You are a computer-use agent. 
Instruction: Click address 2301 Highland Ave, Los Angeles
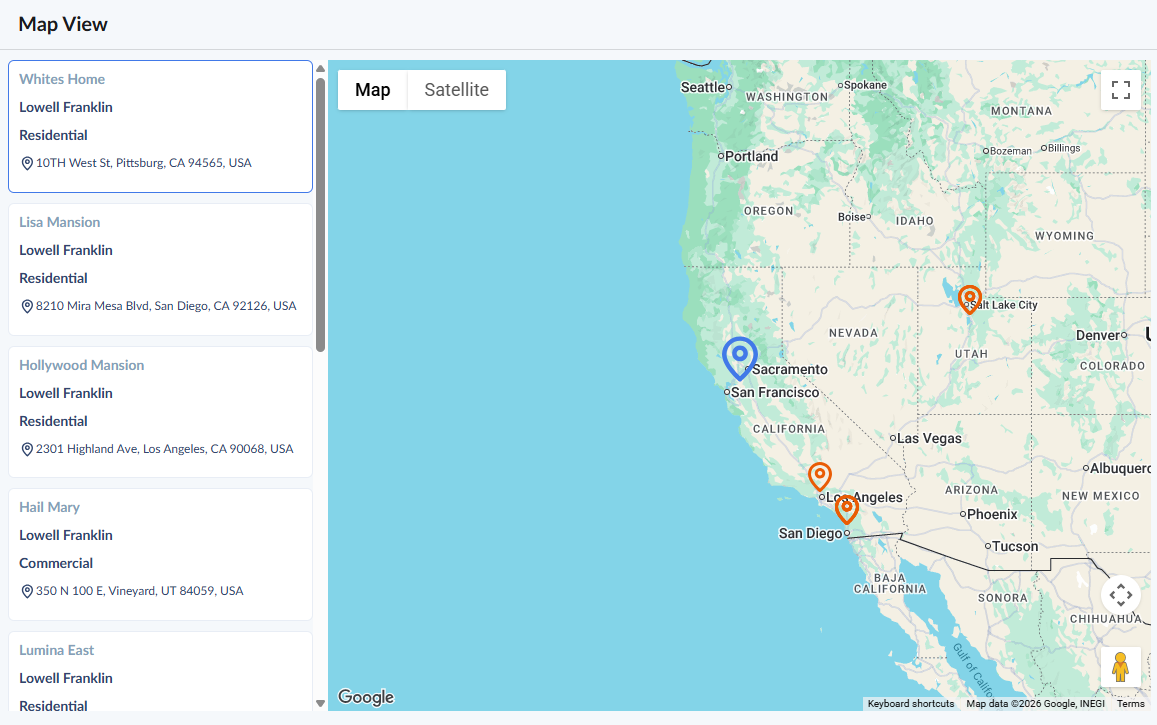tap(165, 449)
